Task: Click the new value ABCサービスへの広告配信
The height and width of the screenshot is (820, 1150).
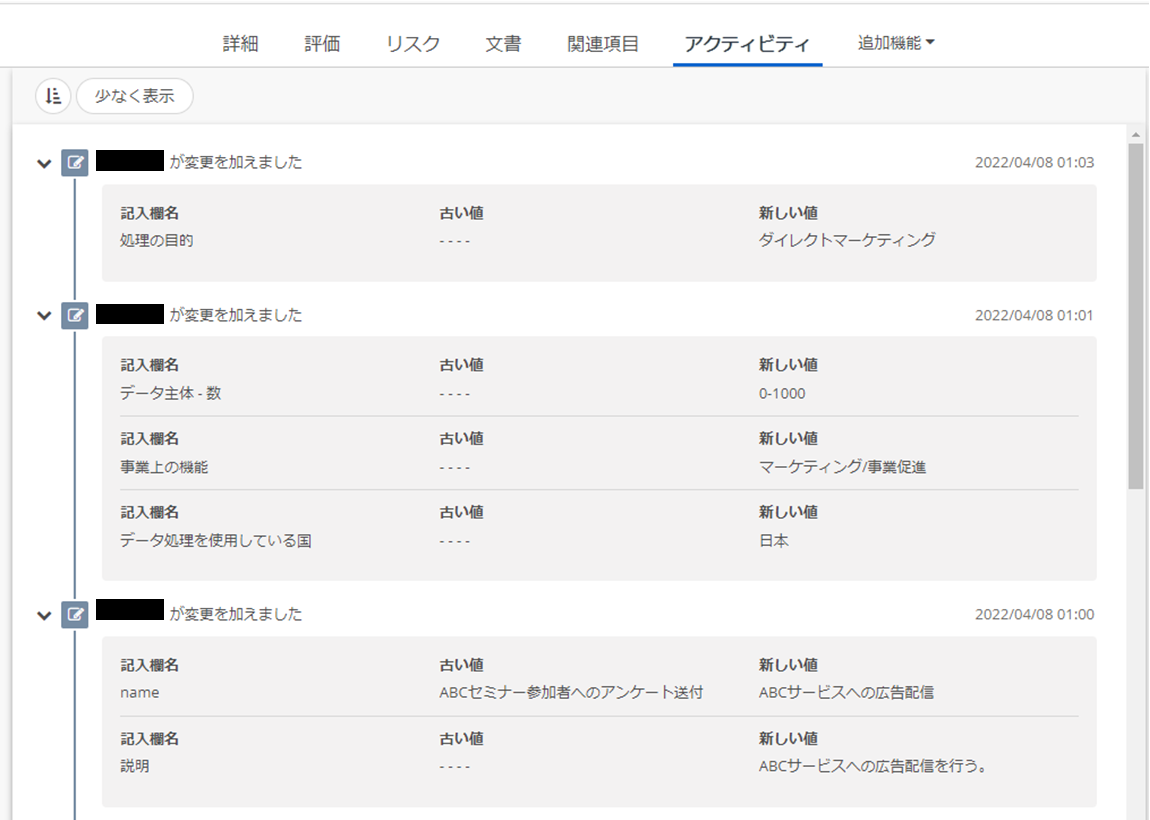Action: (846, 692)
